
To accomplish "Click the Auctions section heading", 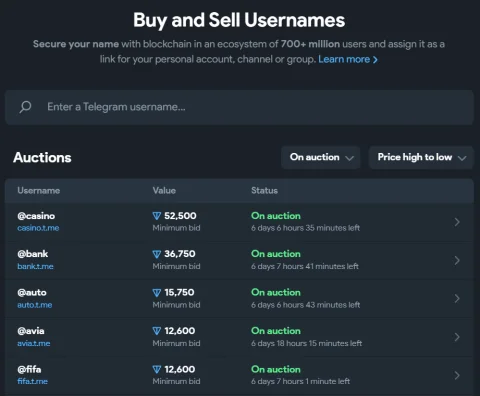I will click(x=42, y=158).
